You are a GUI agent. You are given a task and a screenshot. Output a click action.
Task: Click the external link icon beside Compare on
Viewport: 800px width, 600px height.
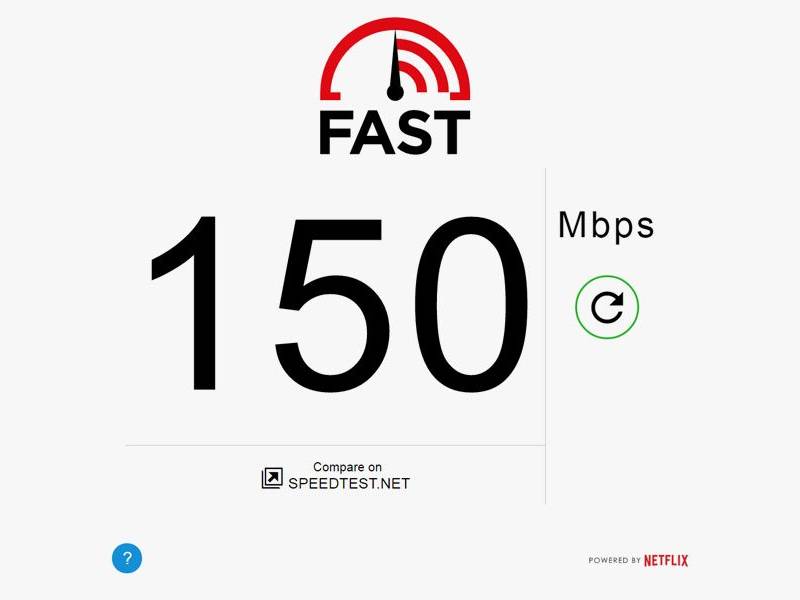pyautogui.click(x=272, y=478)
